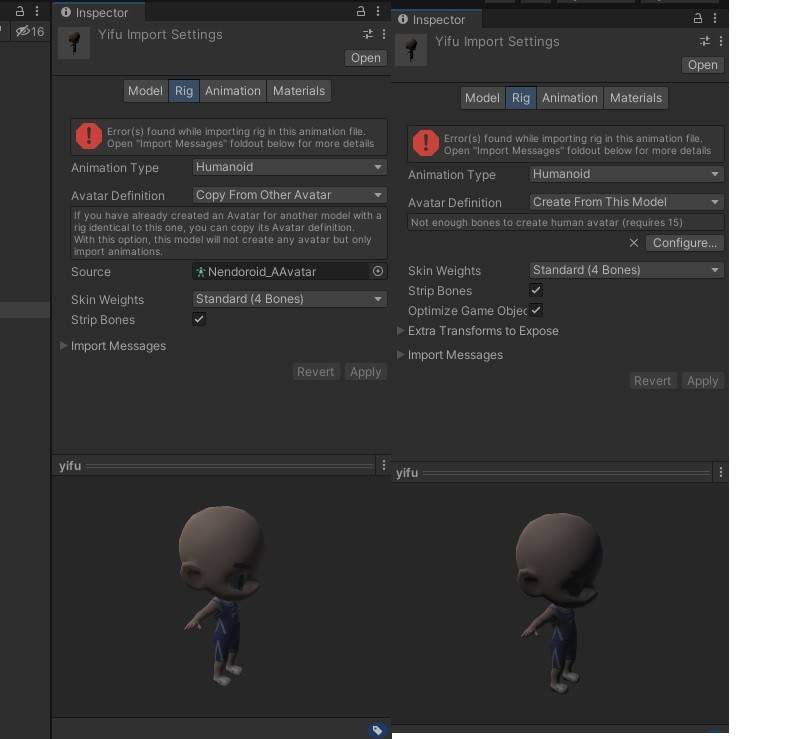Click Yifu model thumbnail in left Inspector
The height and width of the screenshot is (739, 805).
pyautogui.click(x=74, y=43)
